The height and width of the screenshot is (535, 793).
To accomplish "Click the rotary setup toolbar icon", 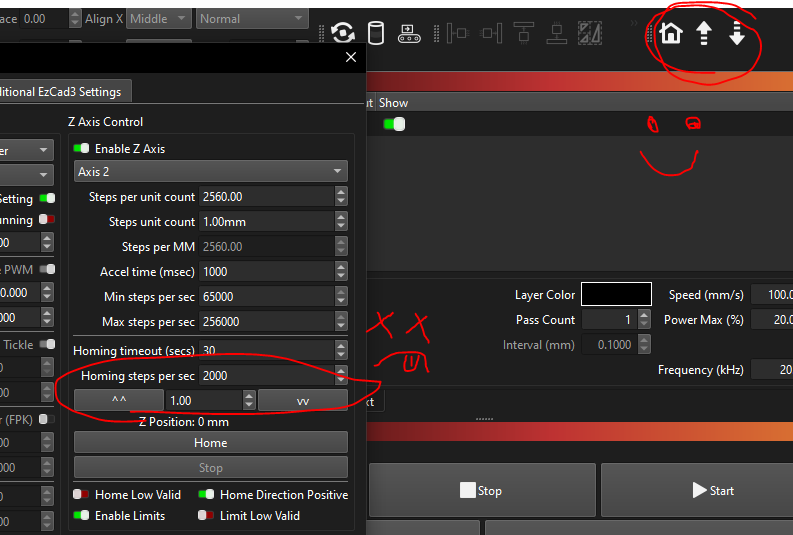I will pyautogui.click(x=343, y=33).
